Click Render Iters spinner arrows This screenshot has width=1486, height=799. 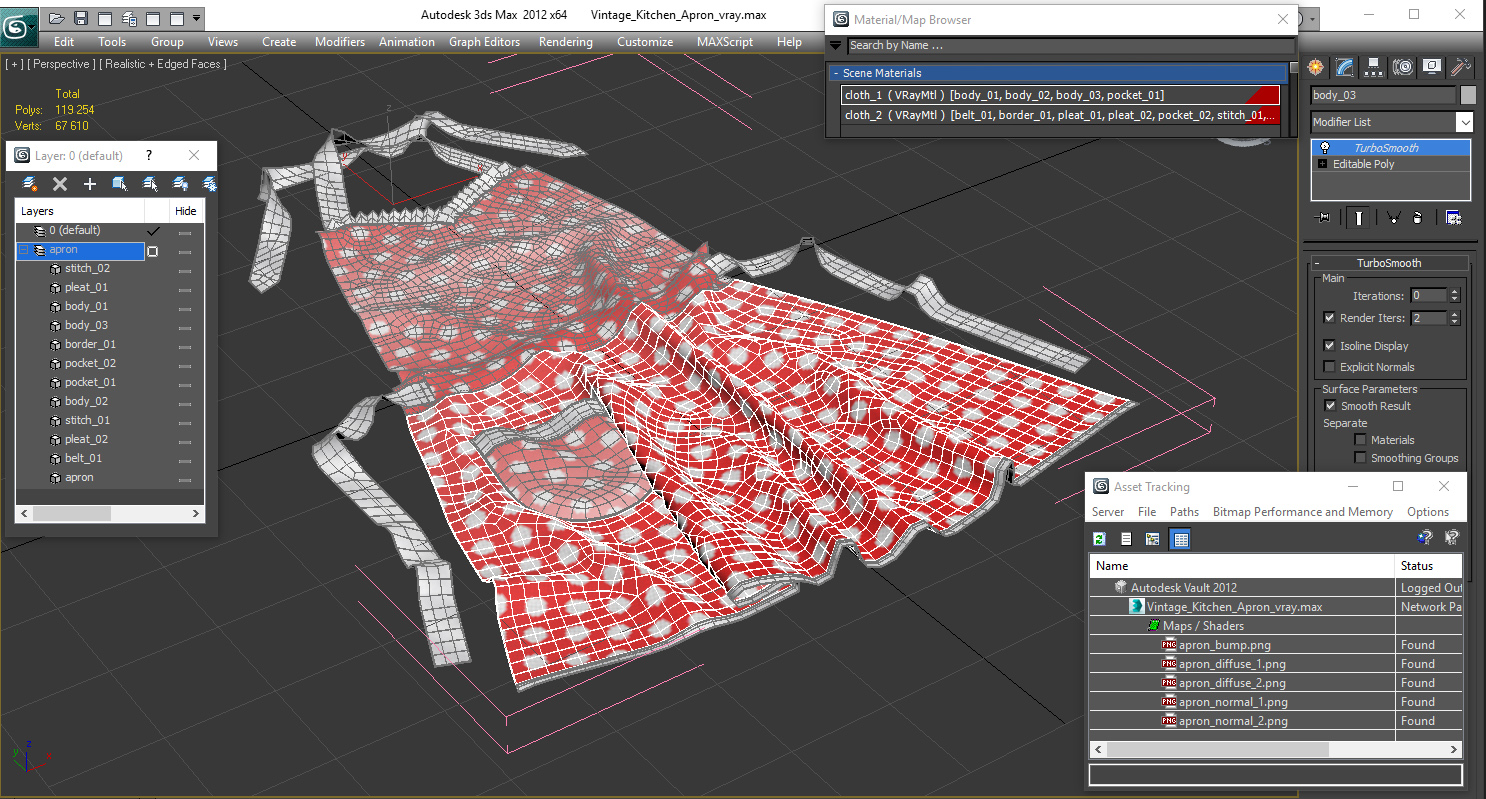tap(1454, 318)
